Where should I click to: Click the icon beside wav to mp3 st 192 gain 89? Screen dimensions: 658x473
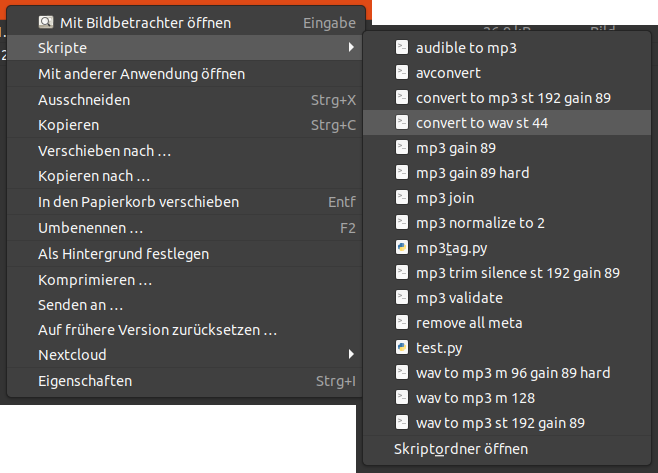pos(402,423)
